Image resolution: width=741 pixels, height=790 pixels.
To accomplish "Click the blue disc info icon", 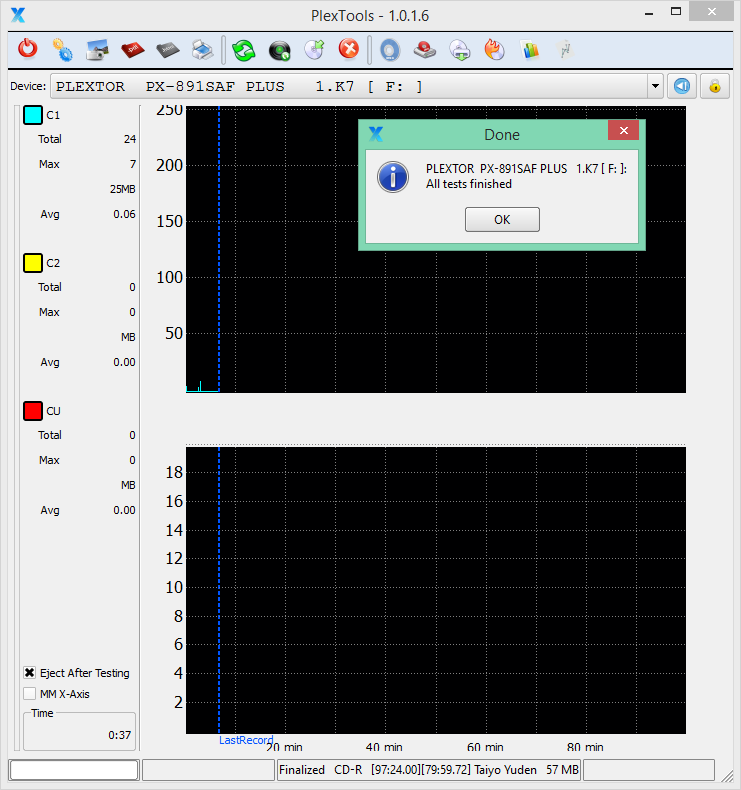I will [389, 50].
